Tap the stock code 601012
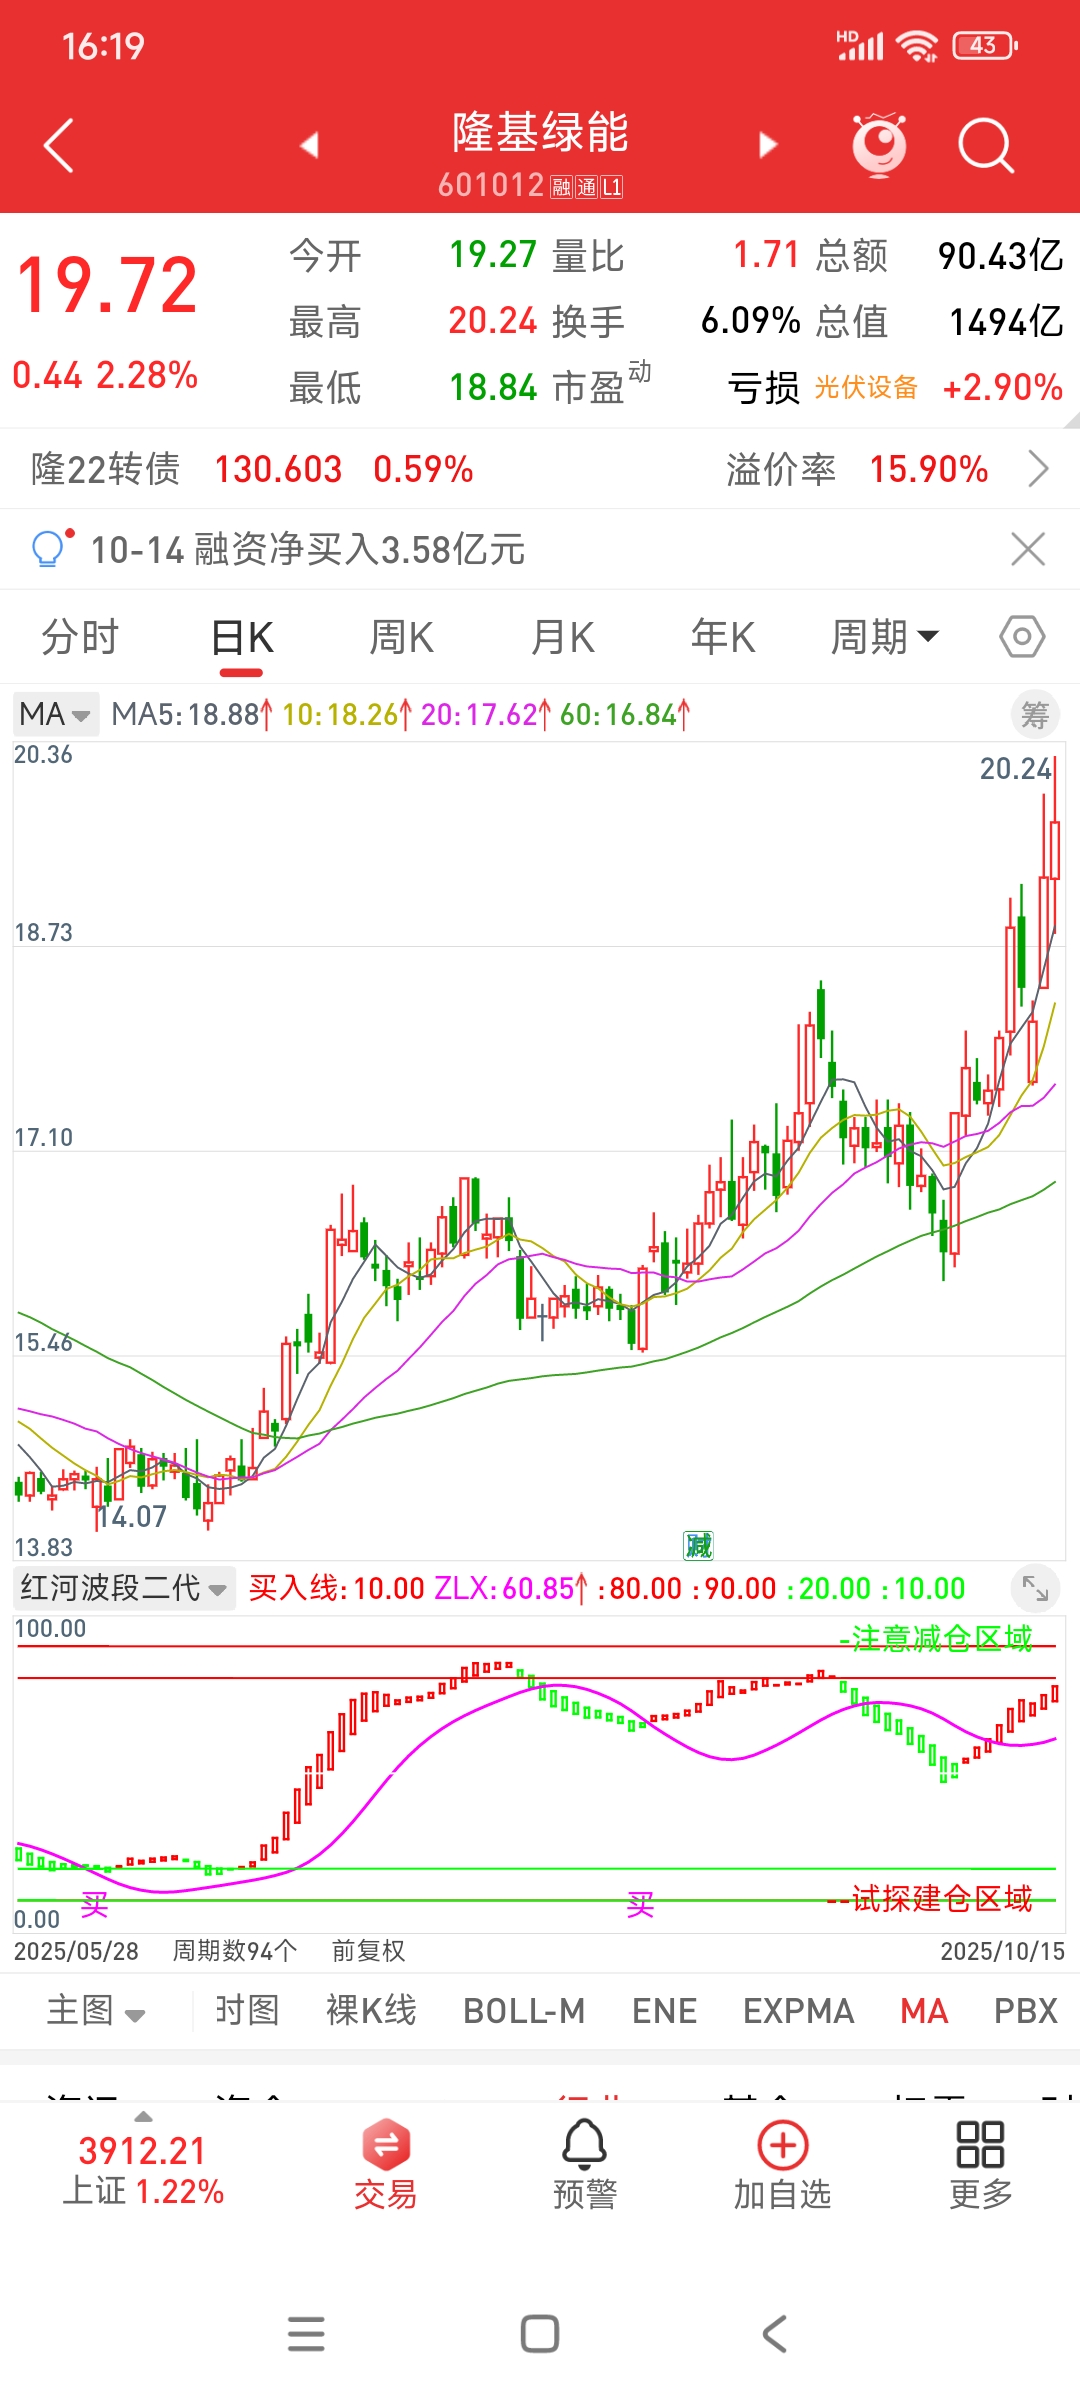Screen dimensions: 1080x2400 [490, 185]
